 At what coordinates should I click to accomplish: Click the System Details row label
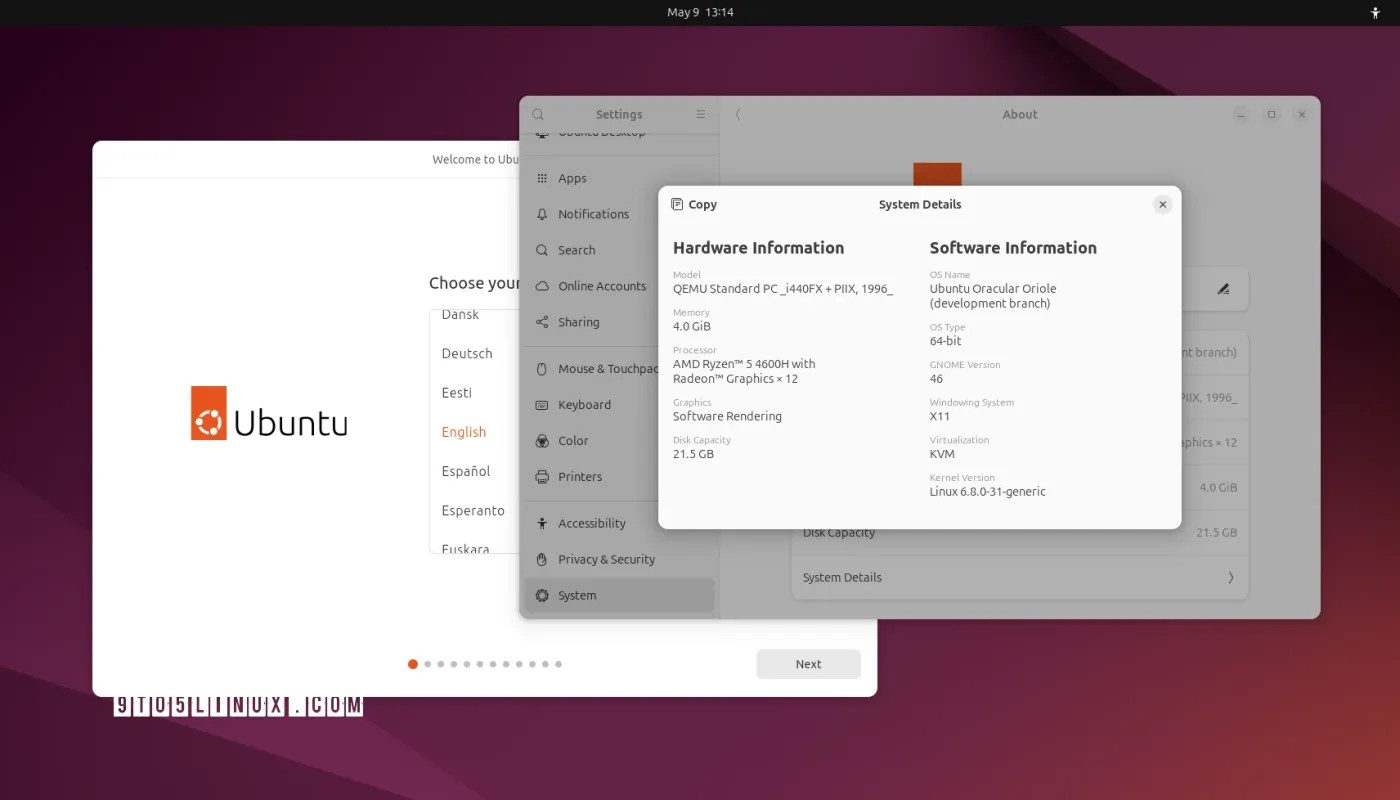[x=842, y=577]
